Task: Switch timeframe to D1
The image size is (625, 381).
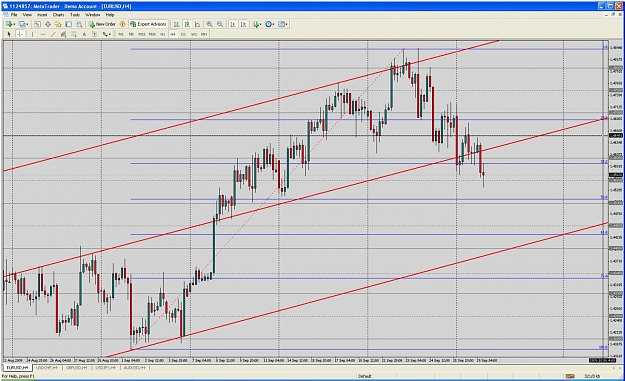Action: click(x=183, y=34)
